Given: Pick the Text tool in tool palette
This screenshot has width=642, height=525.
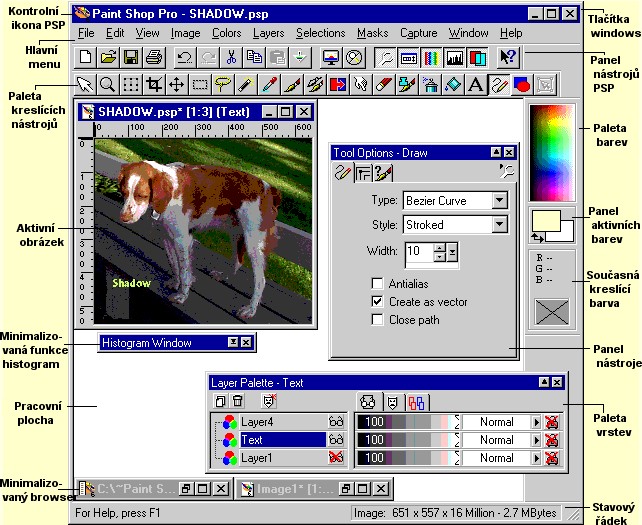Looking at the screenshot, I should click(476, 84).
